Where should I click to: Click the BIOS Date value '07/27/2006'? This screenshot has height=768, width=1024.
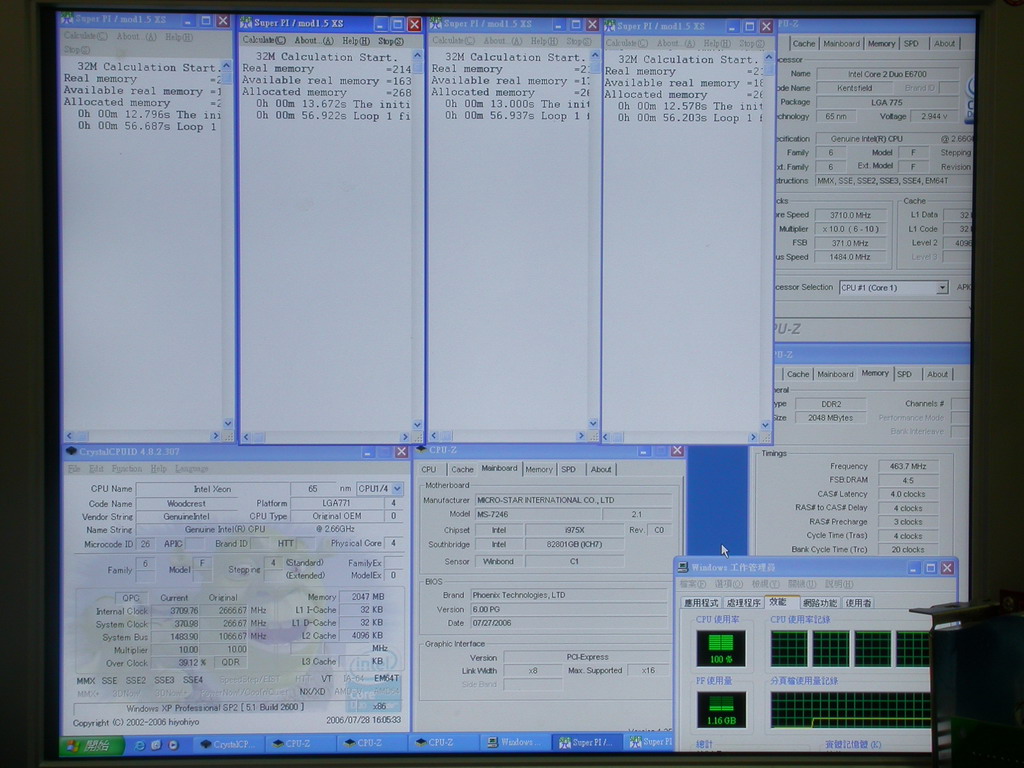[568, 623]
